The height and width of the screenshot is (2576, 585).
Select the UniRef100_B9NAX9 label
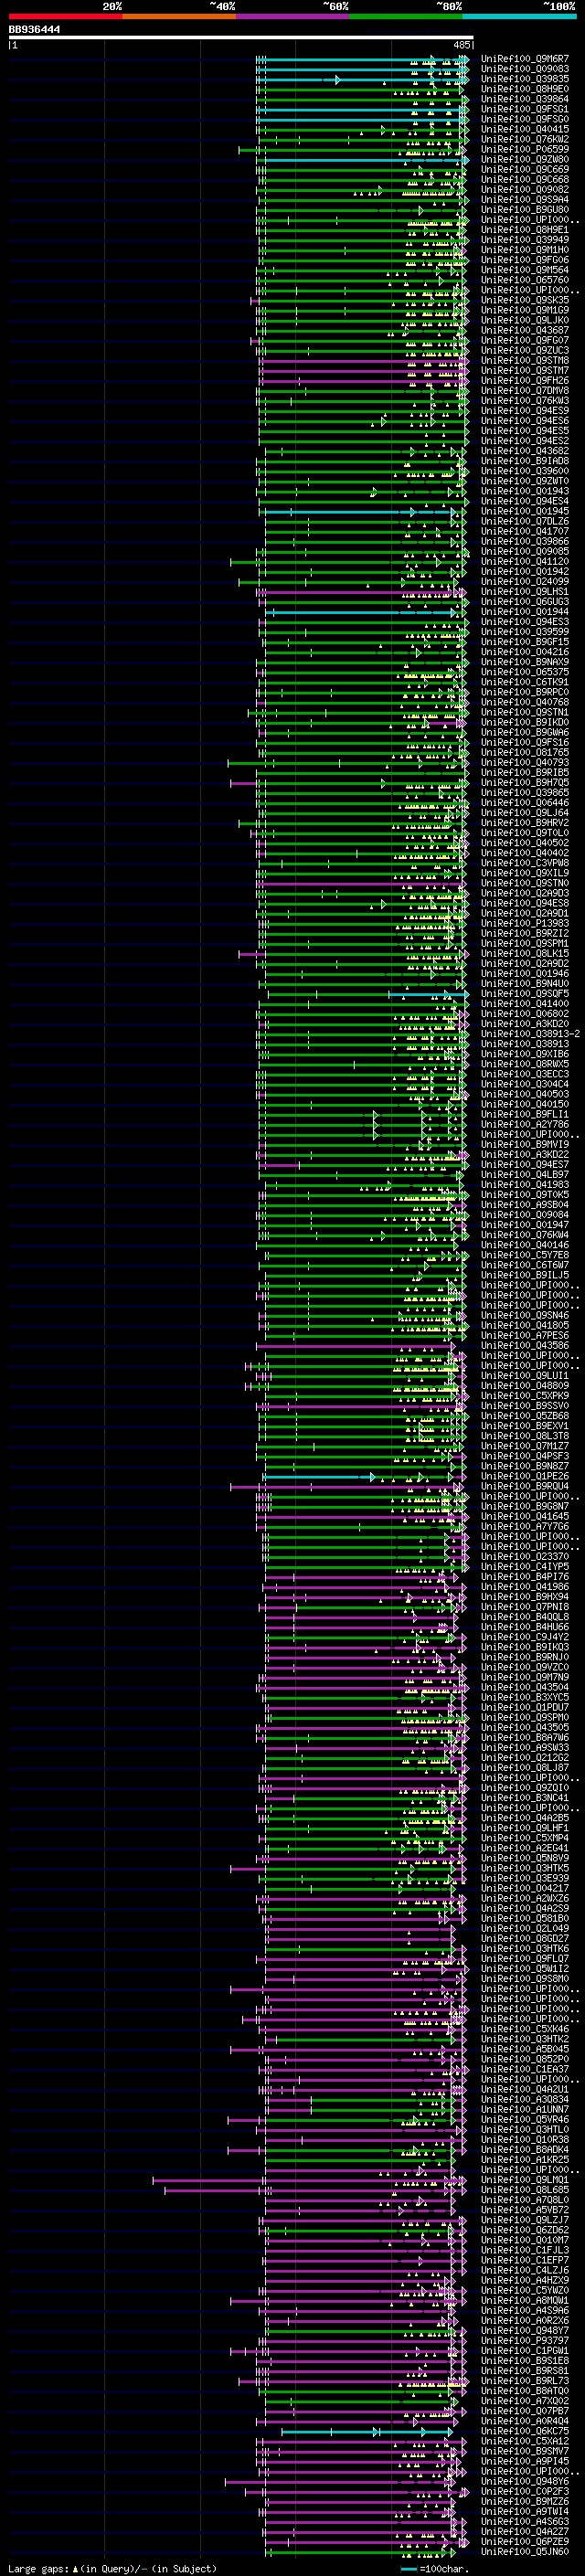[525, 662]
